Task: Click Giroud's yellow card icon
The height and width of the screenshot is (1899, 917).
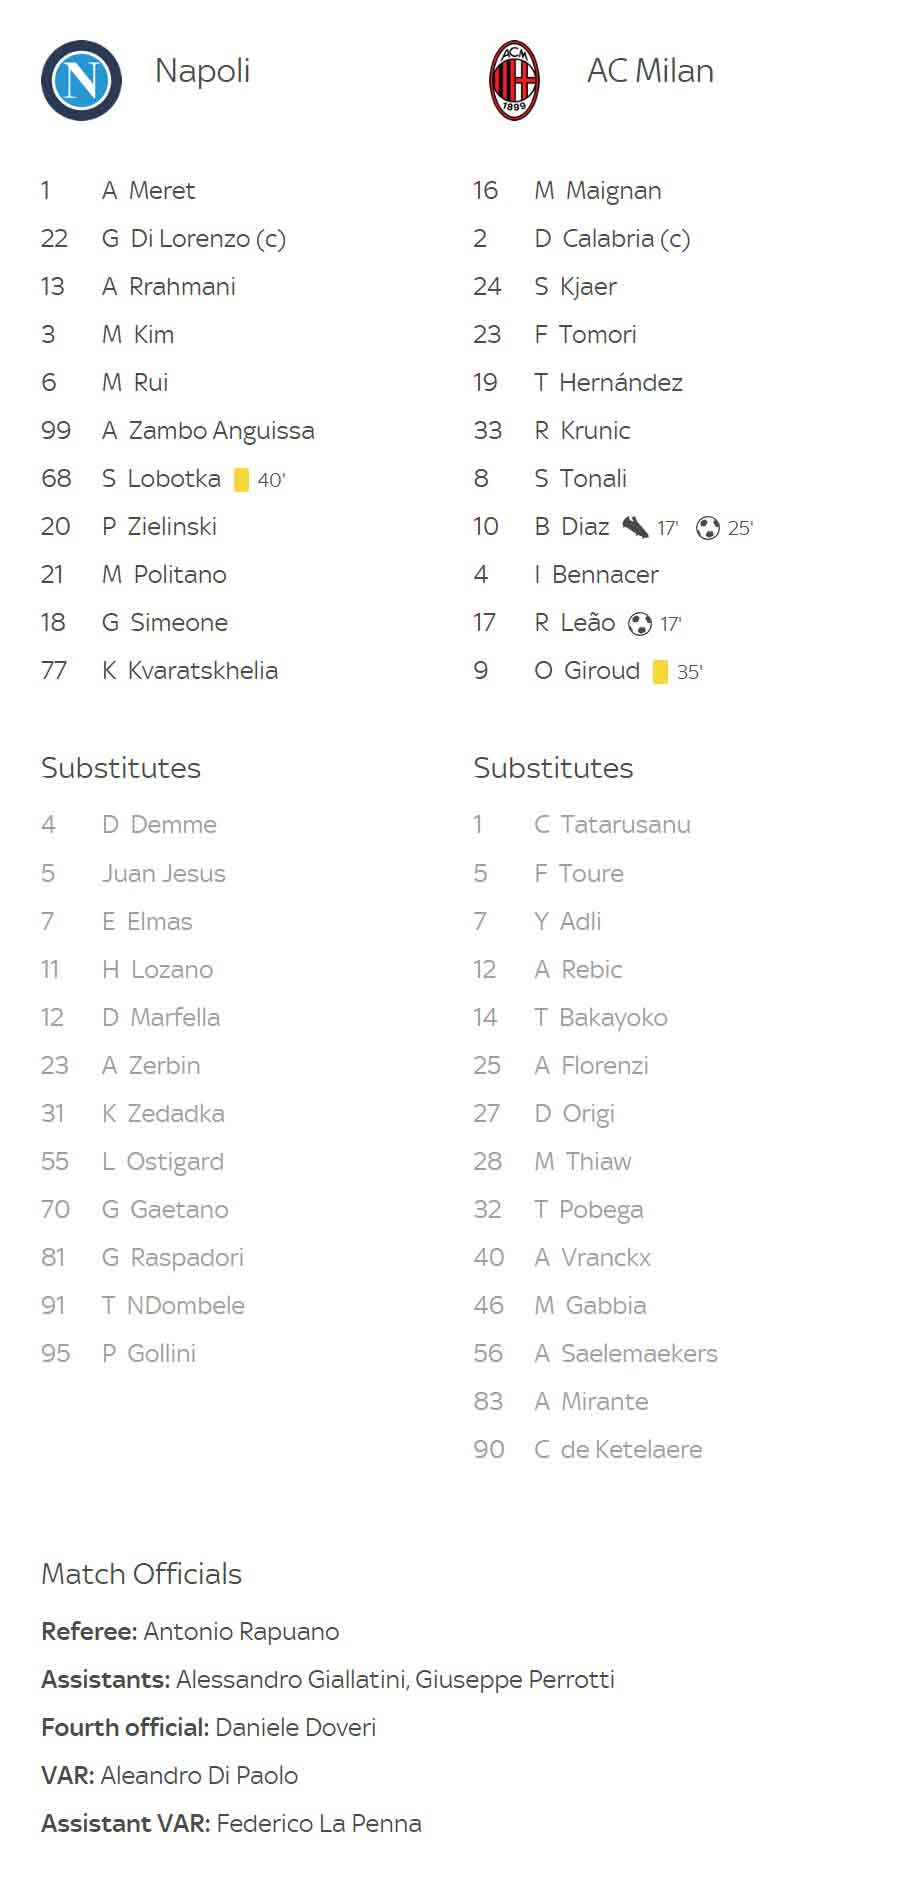Action: [x=660, y=672]
